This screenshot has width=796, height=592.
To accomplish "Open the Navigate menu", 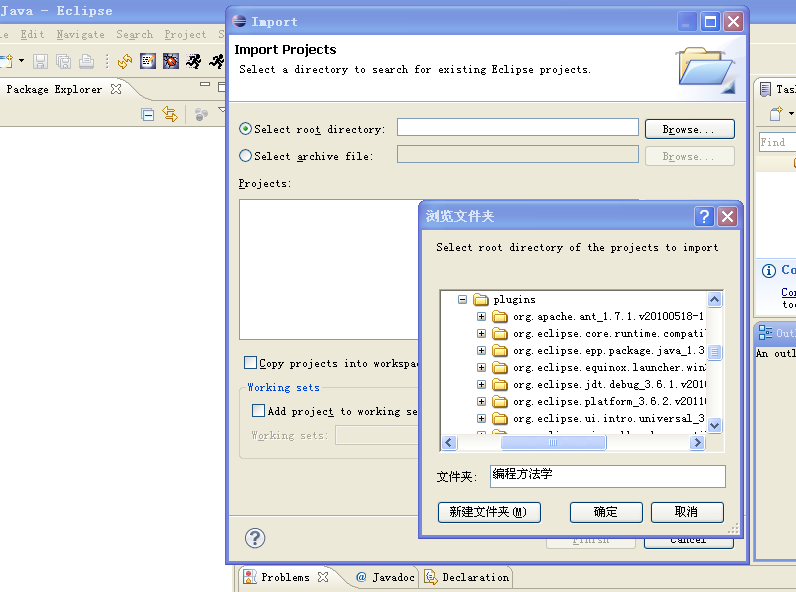I will click(x=80, y=34).
